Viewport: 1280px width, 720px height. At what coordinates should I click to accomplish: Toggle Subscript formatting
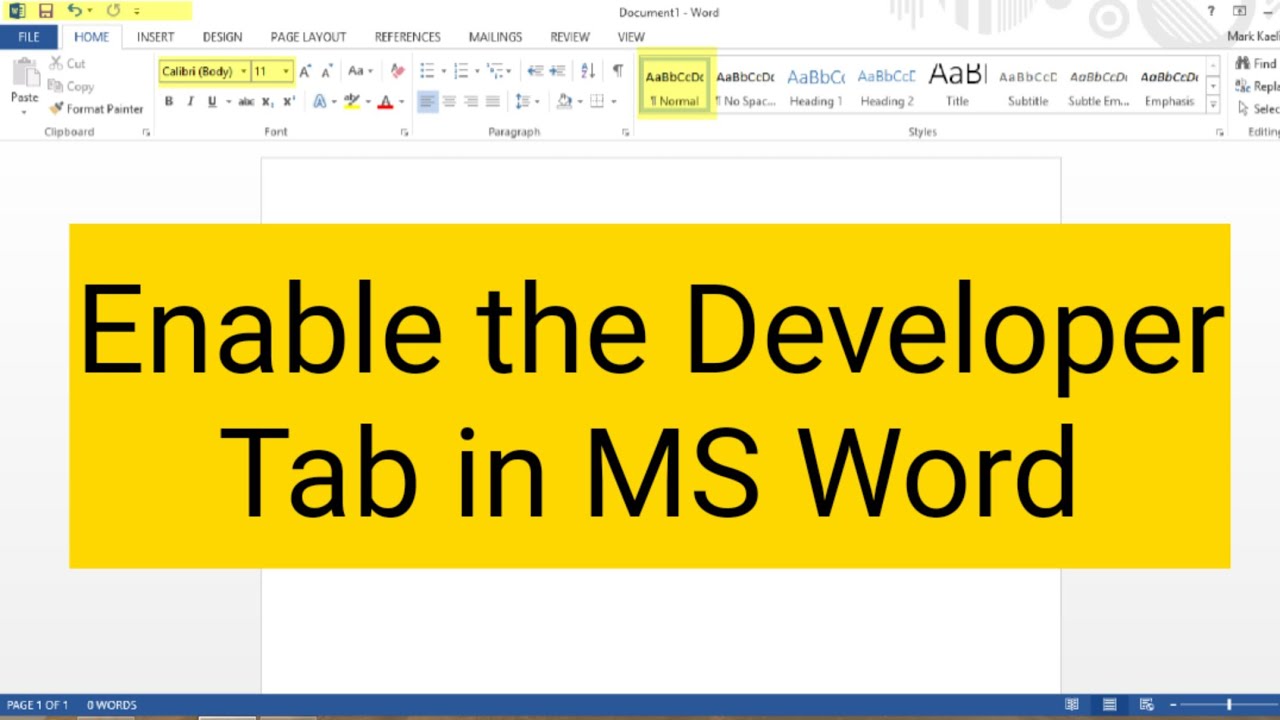[267, 101]
